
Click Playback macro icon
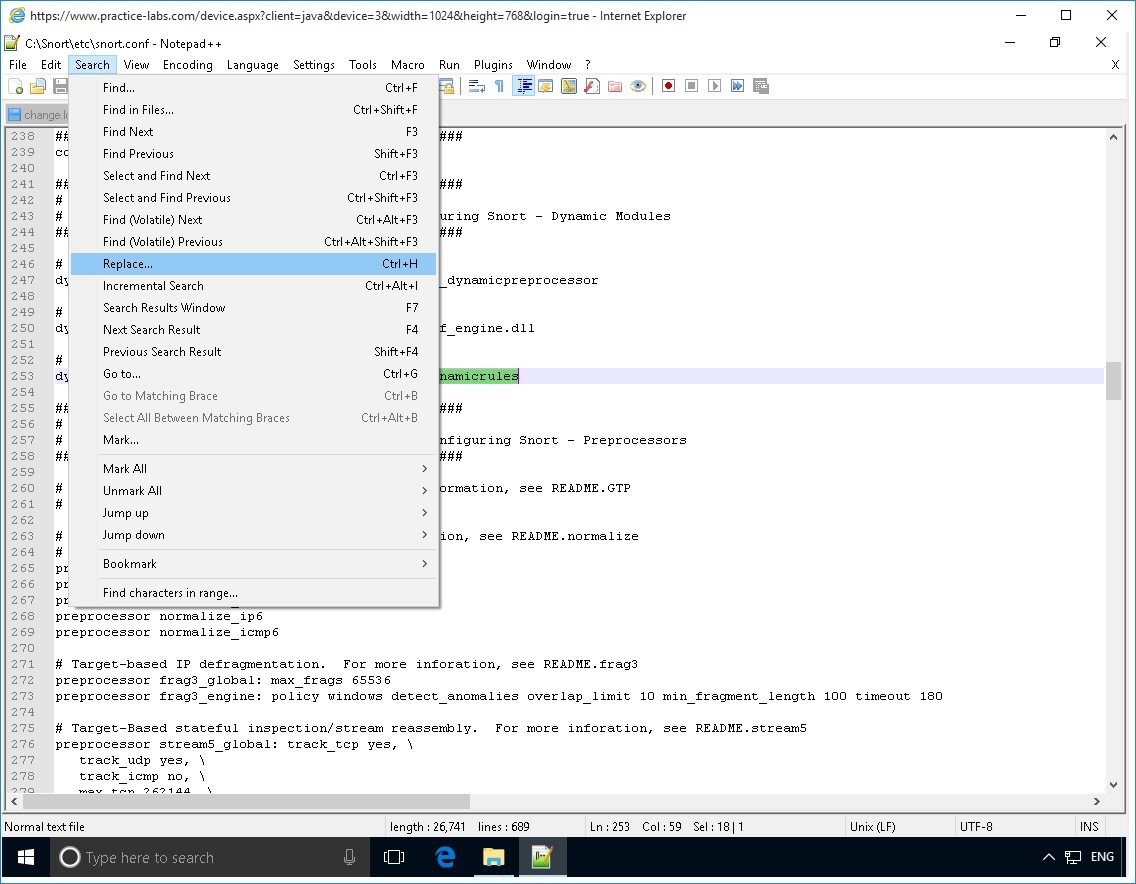(x=714, y=86)
